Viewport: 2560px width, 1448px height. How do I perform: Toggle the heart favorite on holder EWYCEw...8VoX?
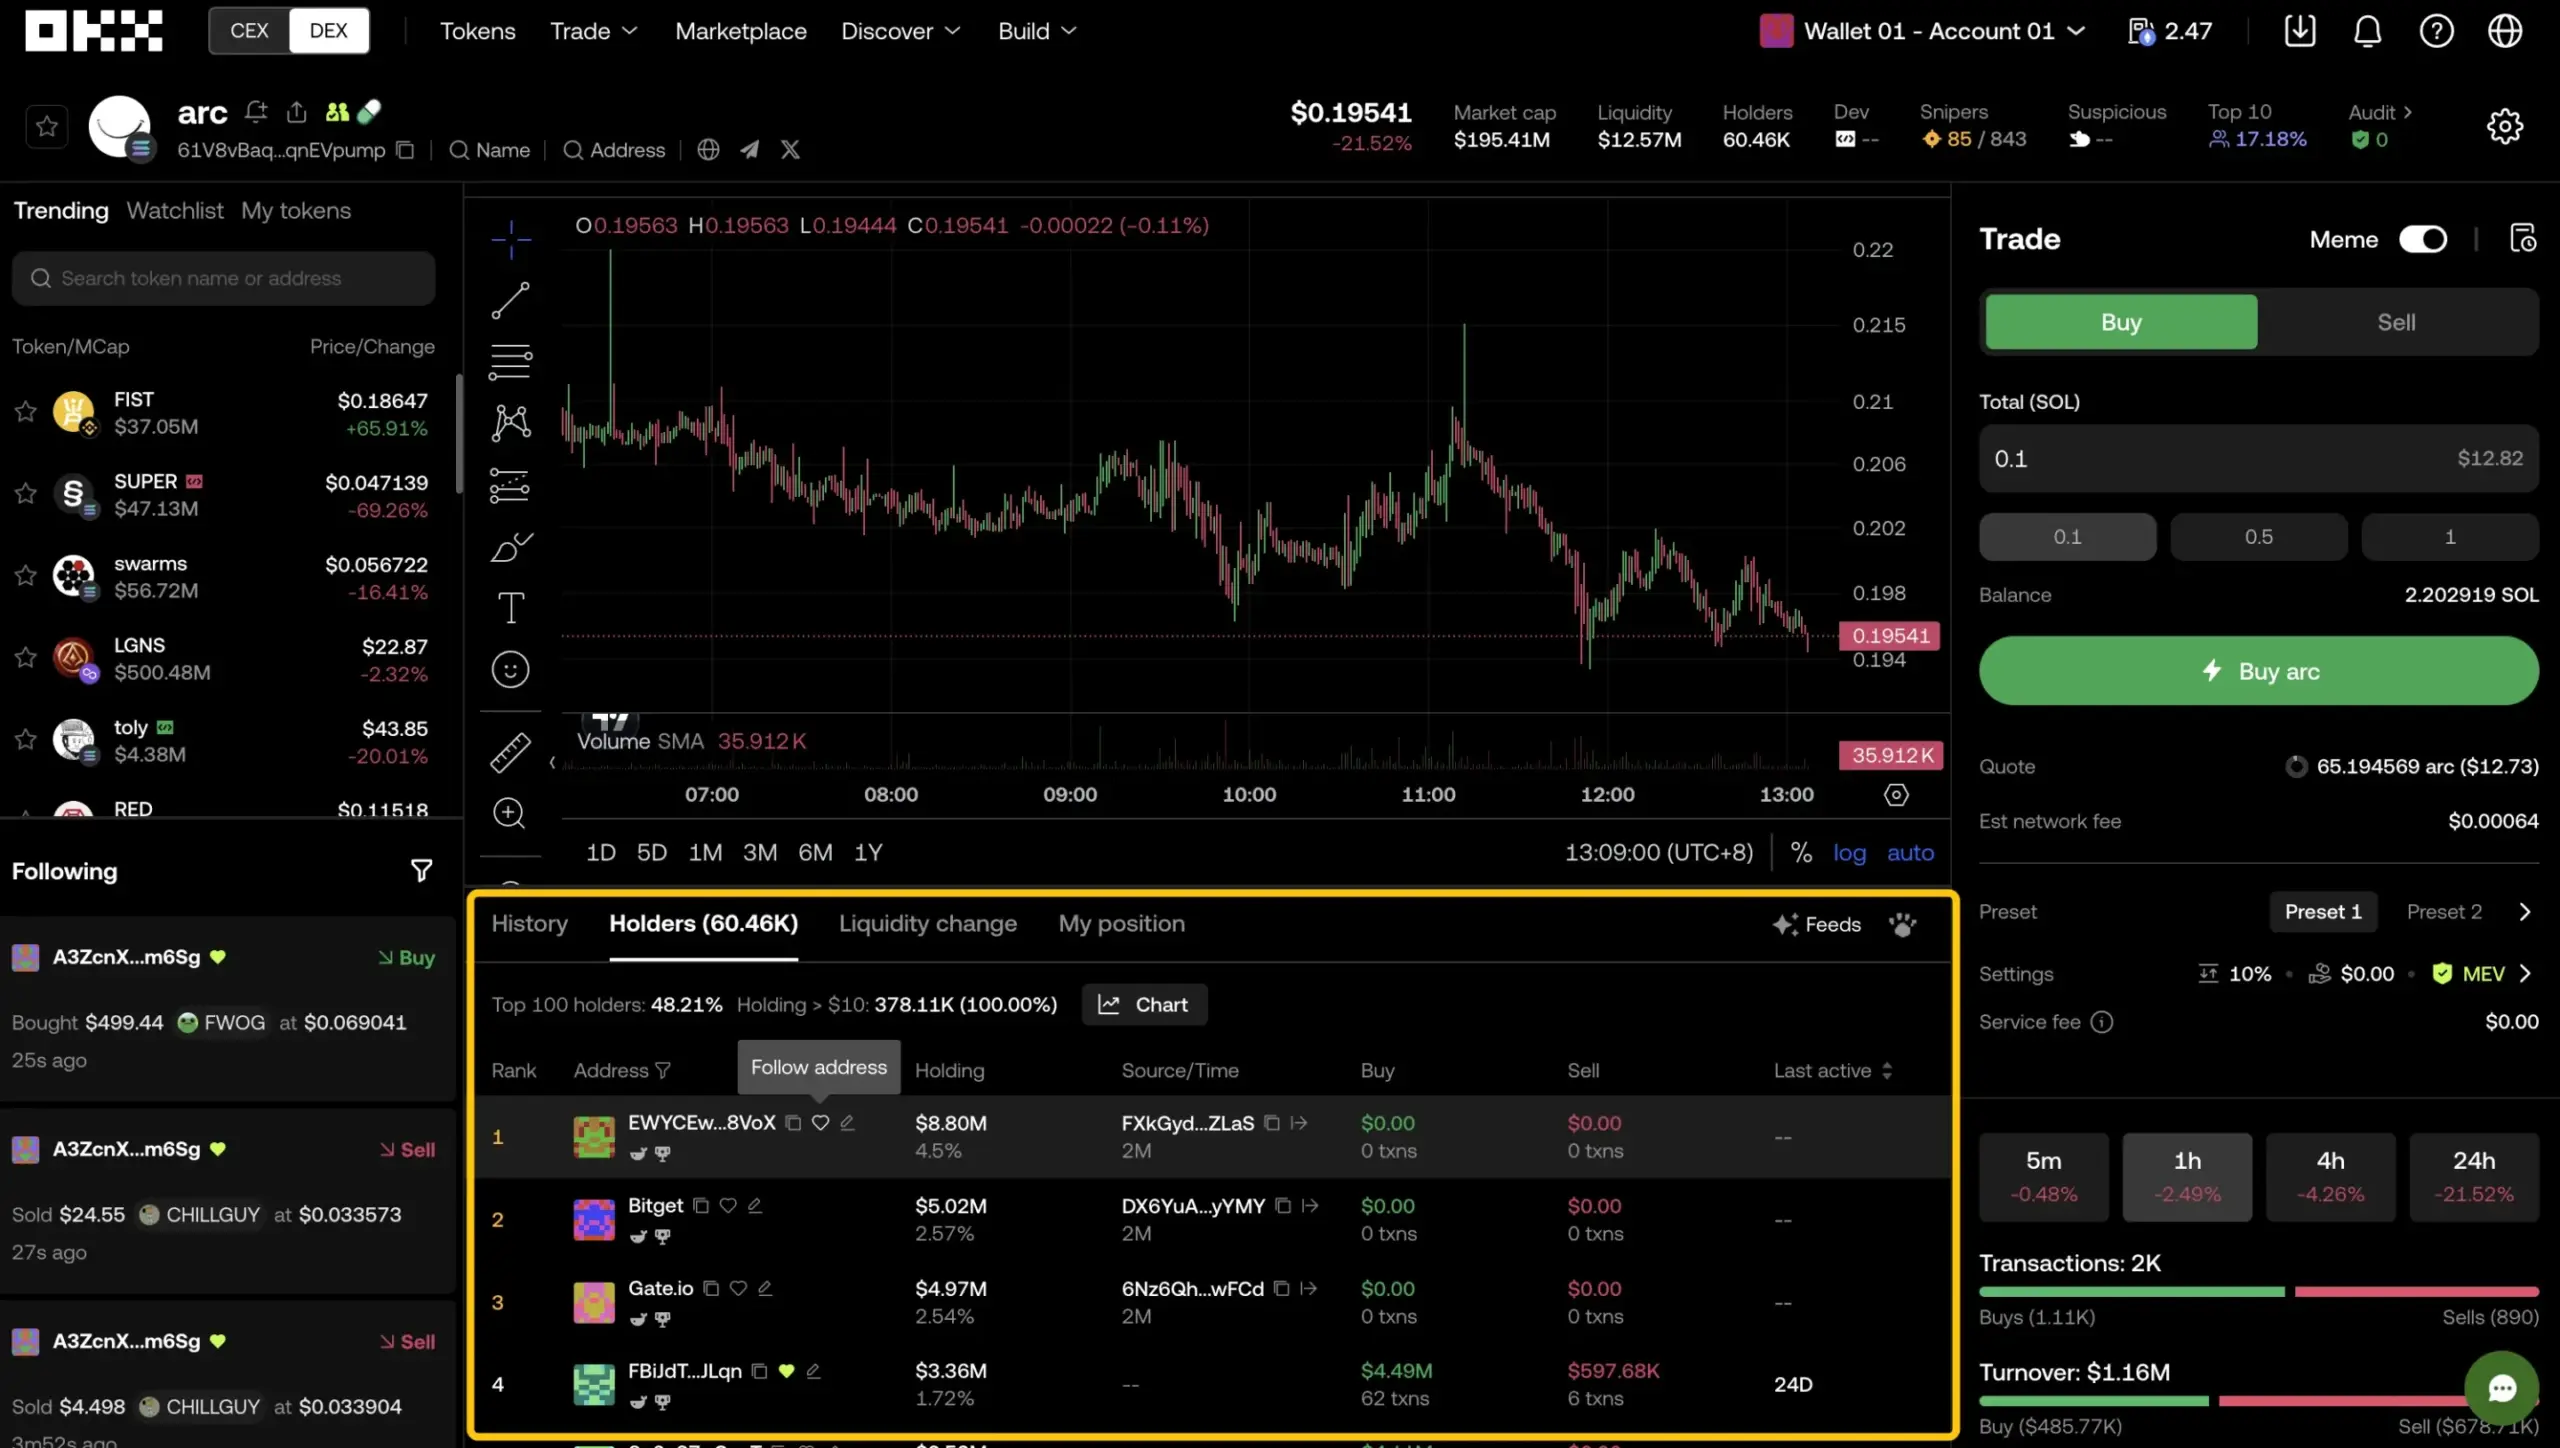(x=820, y=1122)
